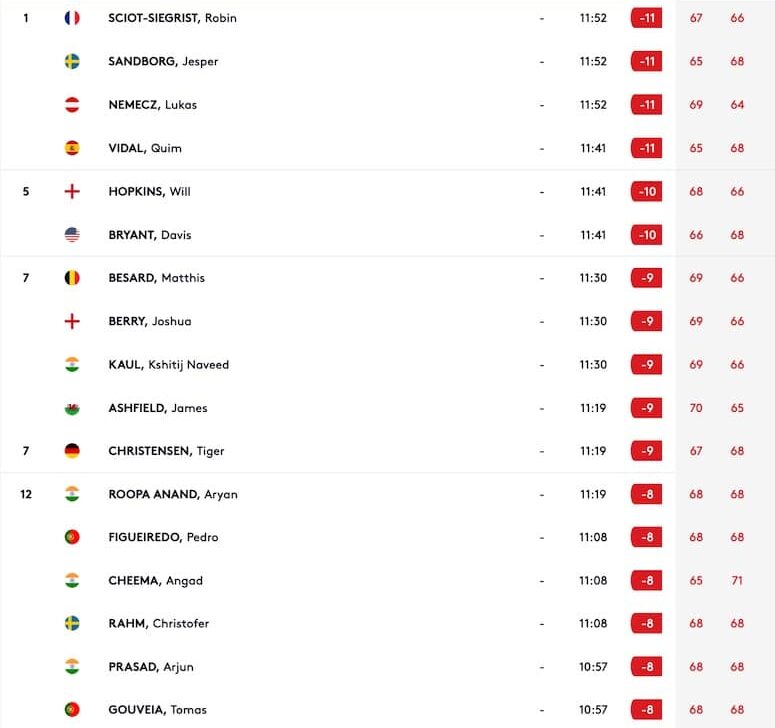This screenshot has height=728, width=775.
Task: Click the French flag beside Sciot-Siegrist
Action: point(72,18)
